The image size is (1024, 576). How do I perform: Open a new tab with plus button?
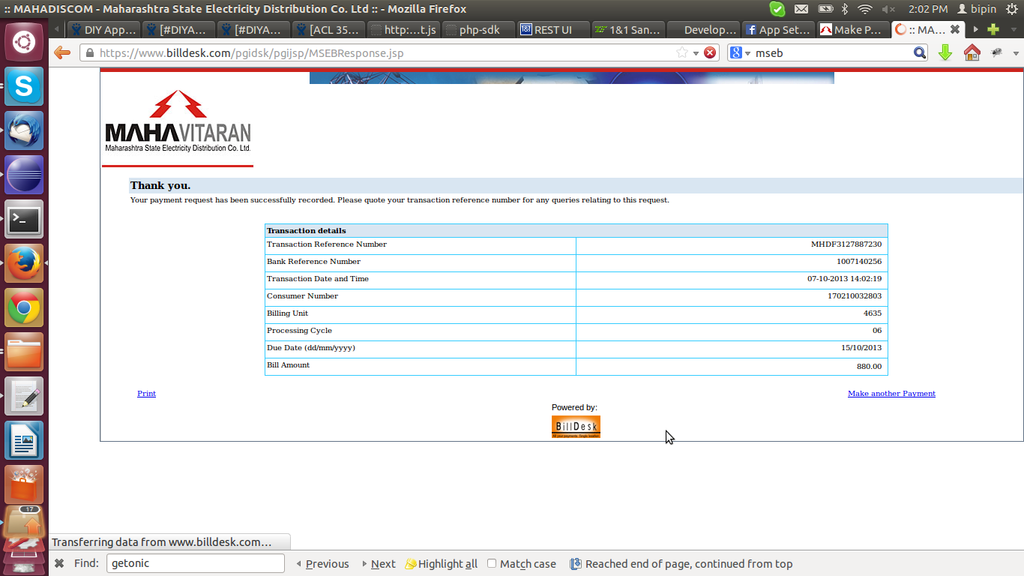[x=993, y=30]
